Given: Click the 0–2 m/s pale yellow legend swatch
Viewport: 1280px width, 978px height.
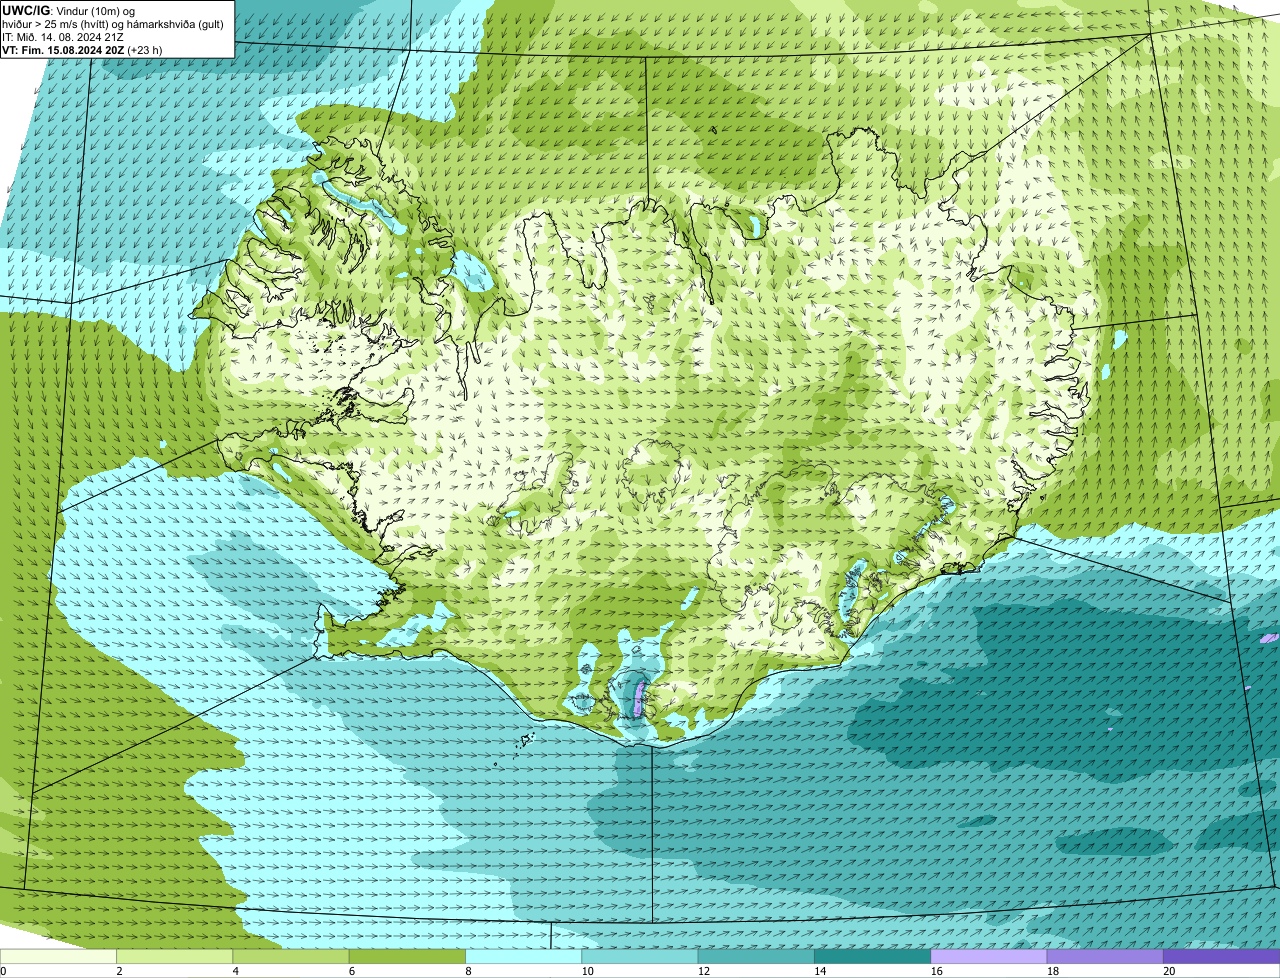Looking at the screenshot, I should 58,956.
